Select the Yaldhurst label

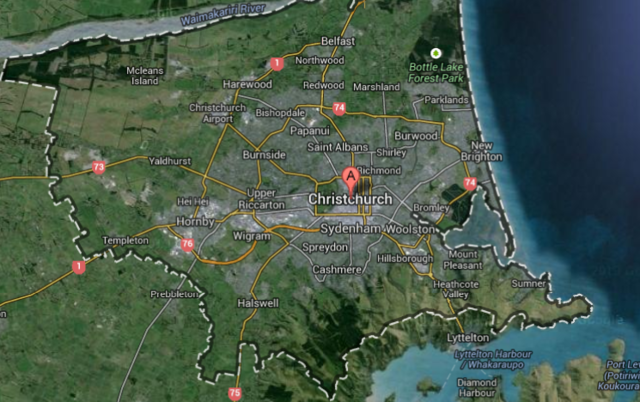(169, 161)
